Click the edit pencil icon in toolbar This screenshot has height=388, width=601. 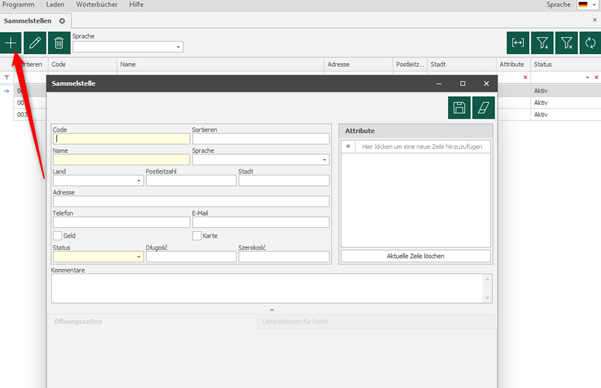point(35,43)
